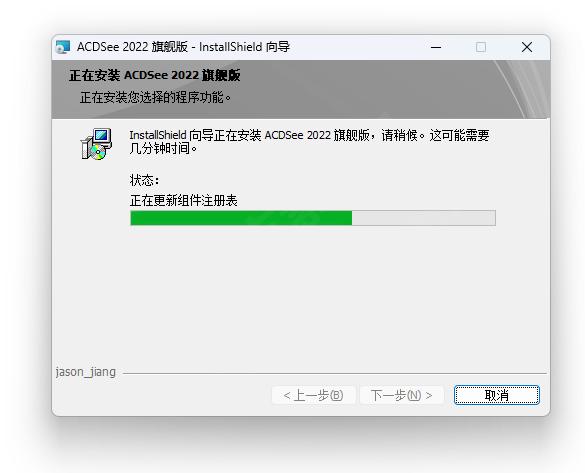Click the installer computer-and-disc icon

pos(96,144)
